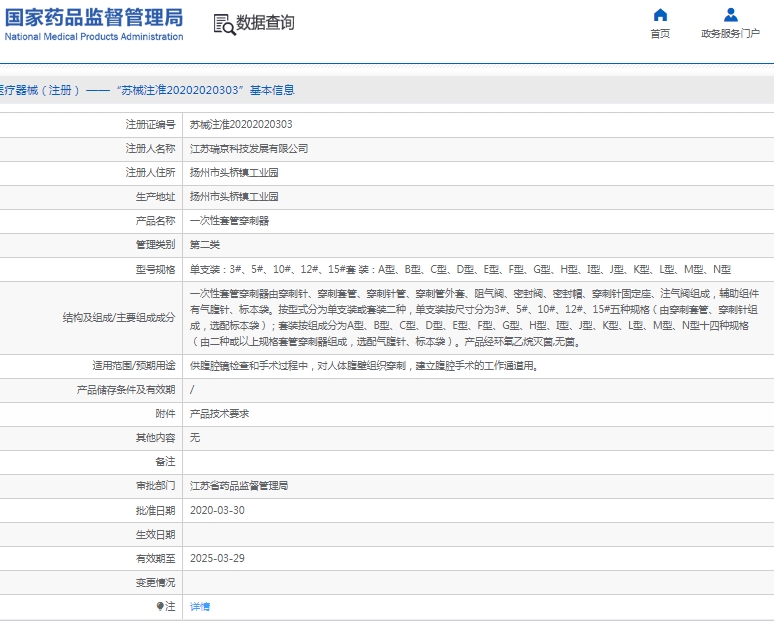774x624 pixels.
Task: Click product name 一次性套管穿刺器
Action: click(230, 221)
